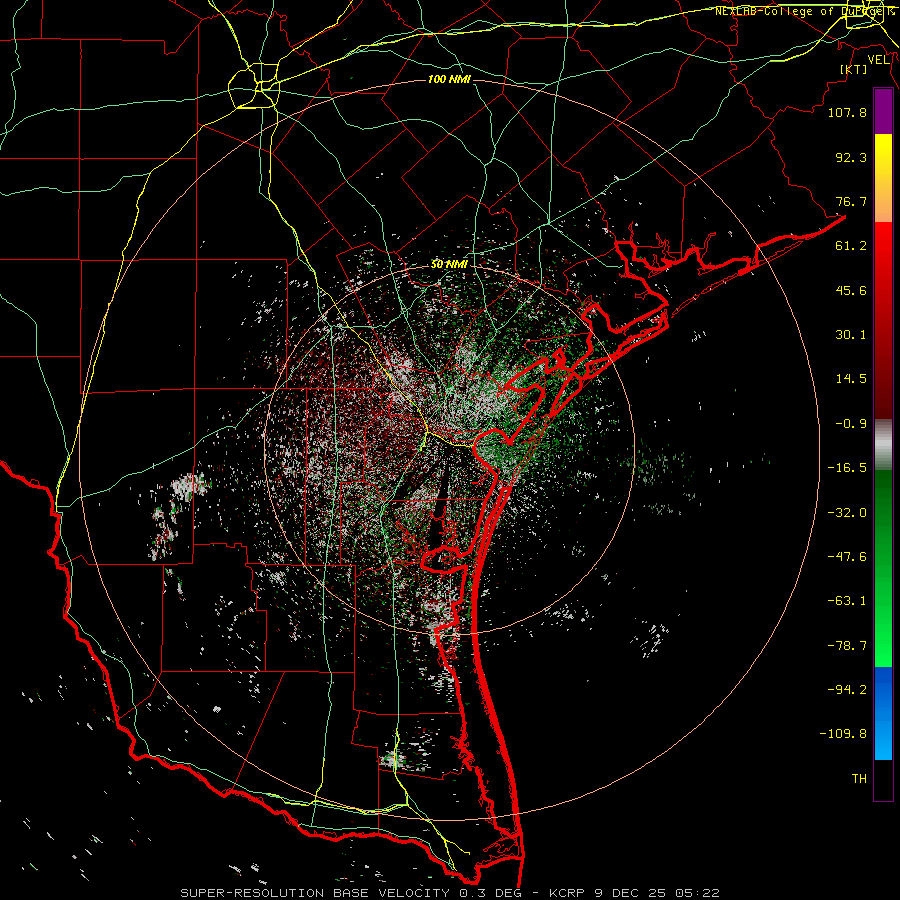900x900 pixels.
Task: Click the 14.5 velocity scale value
Action: point(851,379)
